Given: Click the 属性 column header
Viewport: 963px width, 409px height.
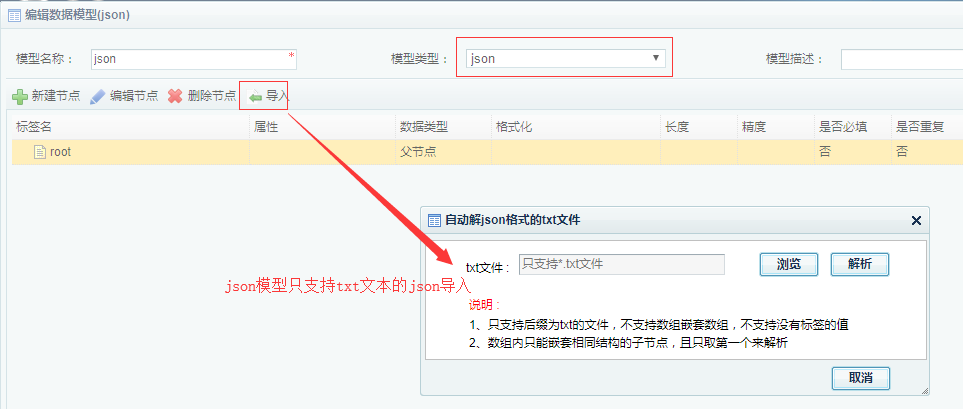Looking at the screenshot, I should [x=266, y=127].
